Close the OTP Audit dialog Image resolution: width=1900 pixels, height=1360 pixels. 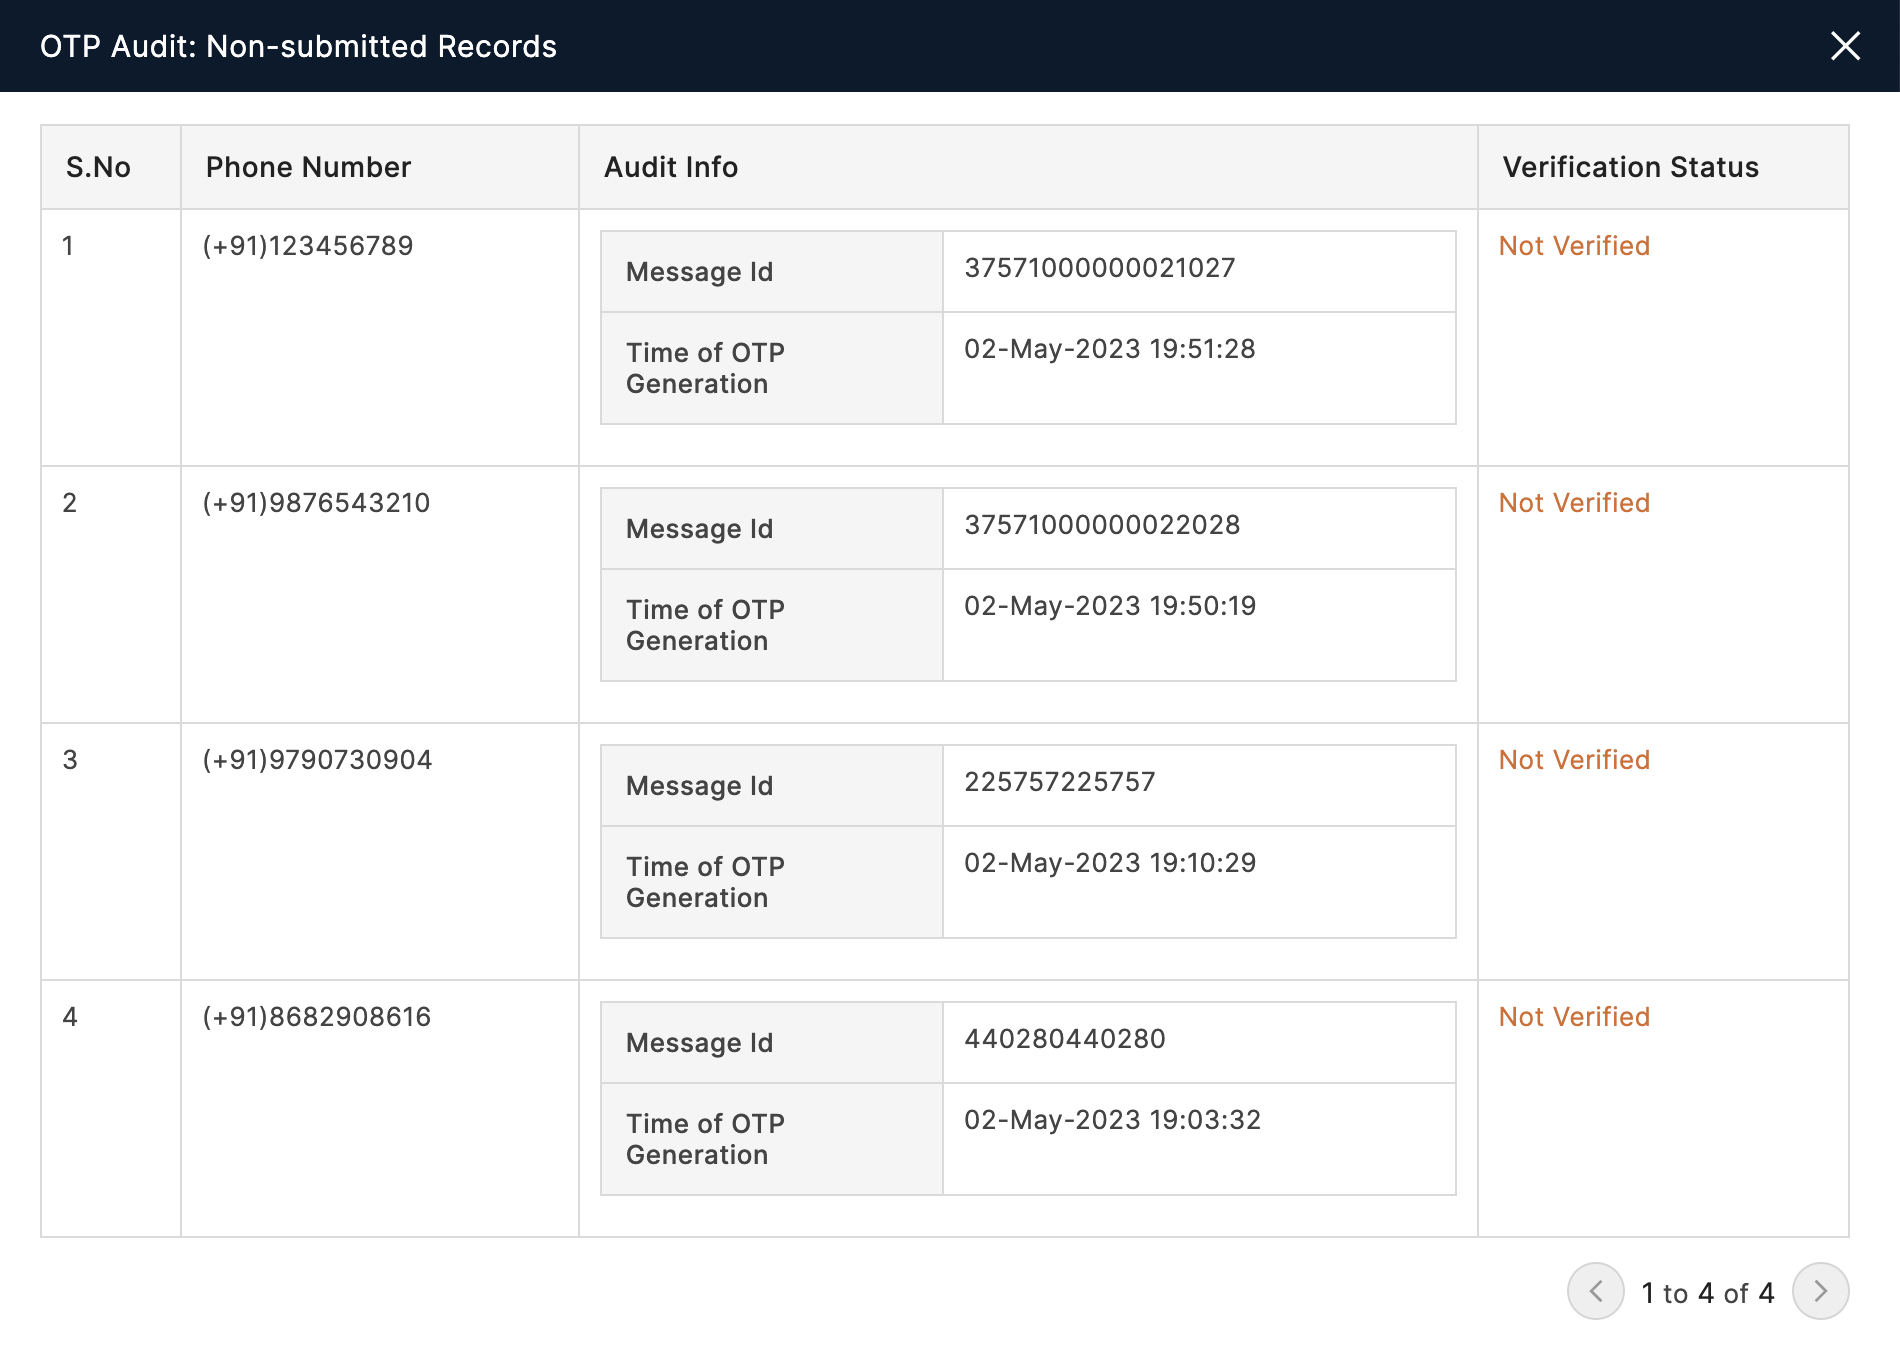(1845, 46)
